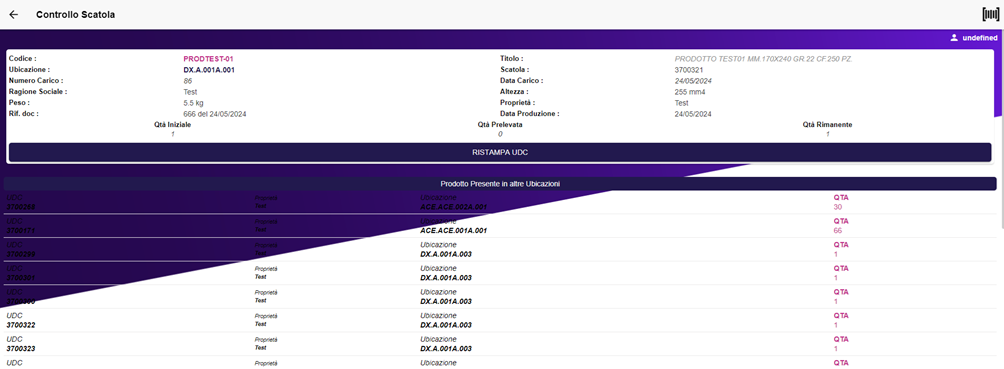Select UDC row 3700299

[500, 250]
